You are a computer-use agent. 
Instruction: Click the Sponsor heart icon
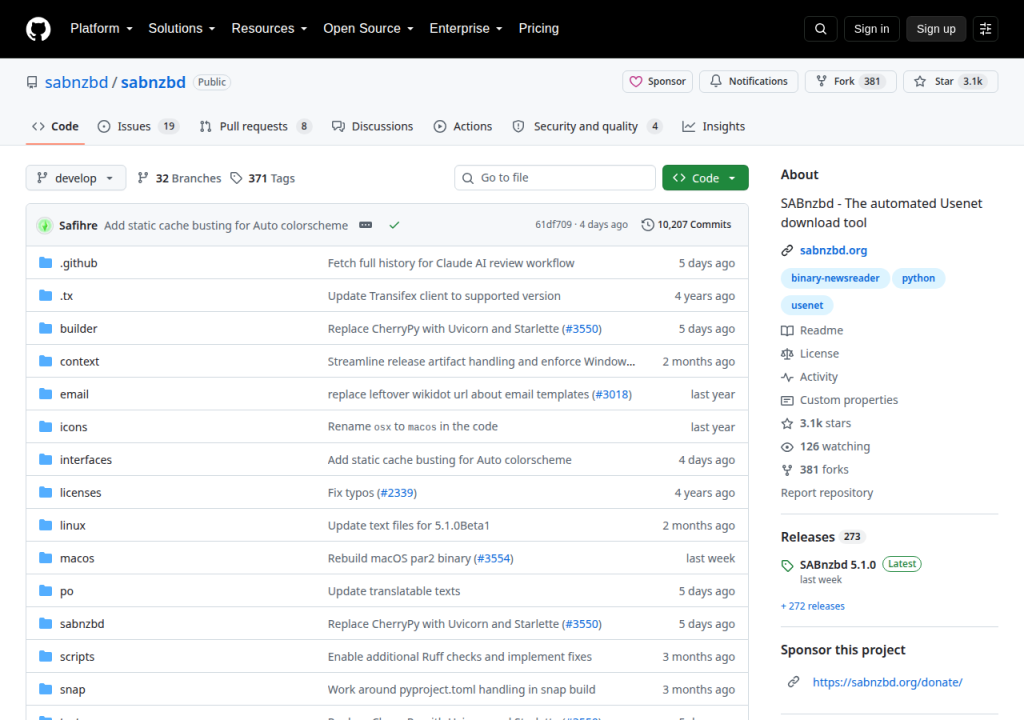[635, 82]
